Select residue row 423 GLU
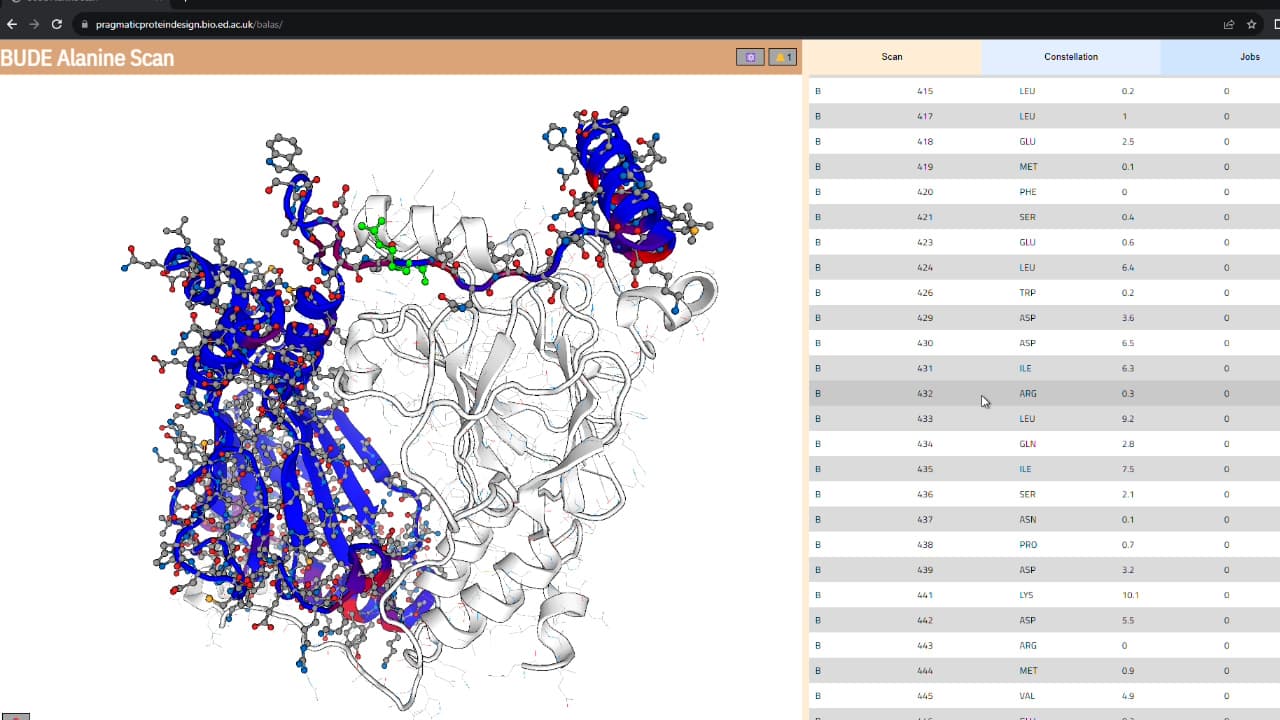The height and width of the screenshot is (720, 1280). click(x=1044, y=242)
